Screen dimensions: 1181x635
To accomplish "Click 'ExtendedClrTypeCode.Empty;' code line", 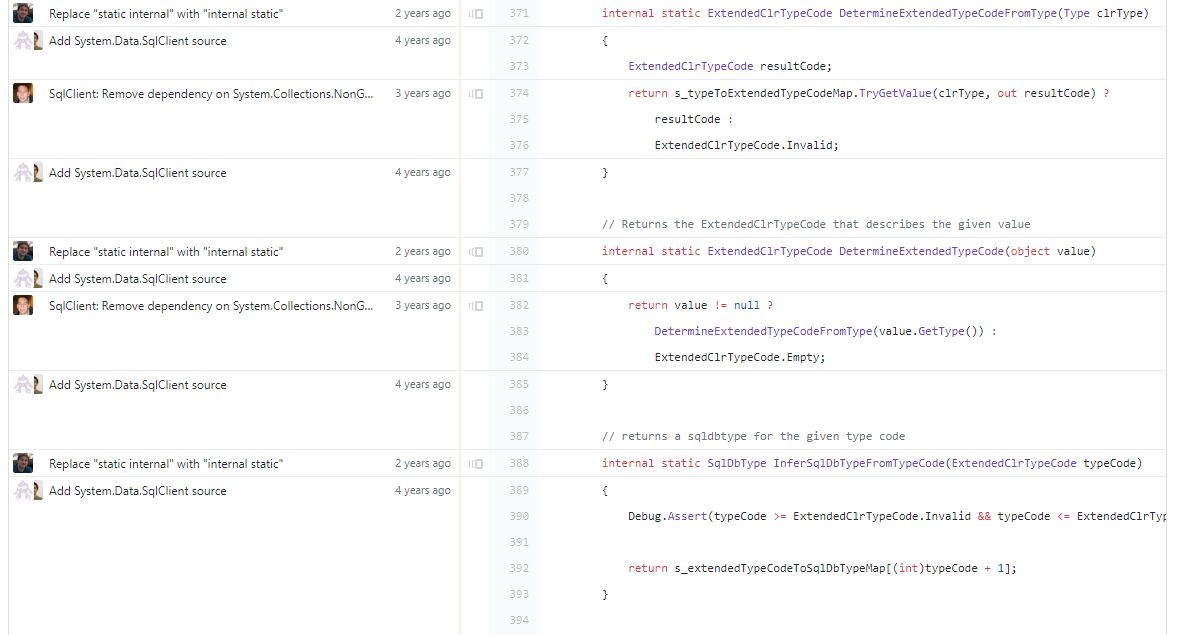I will click(740, 357).
